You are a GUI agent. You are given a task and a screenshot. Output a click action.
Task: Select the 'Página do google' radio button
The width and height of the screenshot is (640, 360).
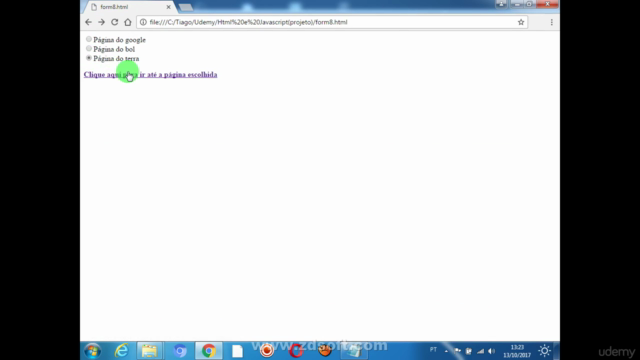click(x=89, y=39)
